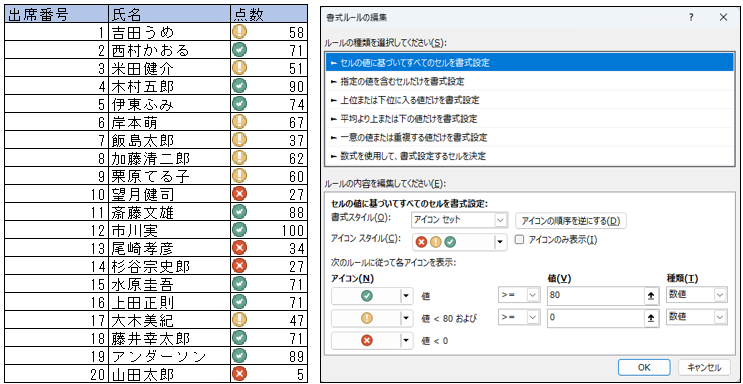
Task: Click the green check icon beside アンダーソン
Action: coord(240,356)
